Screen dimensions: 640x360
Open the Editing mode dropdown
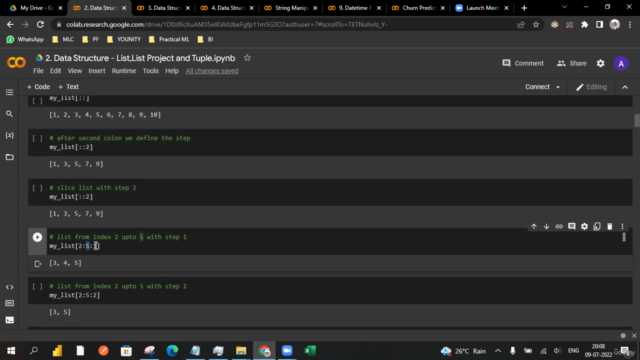(x=591, y=87)
